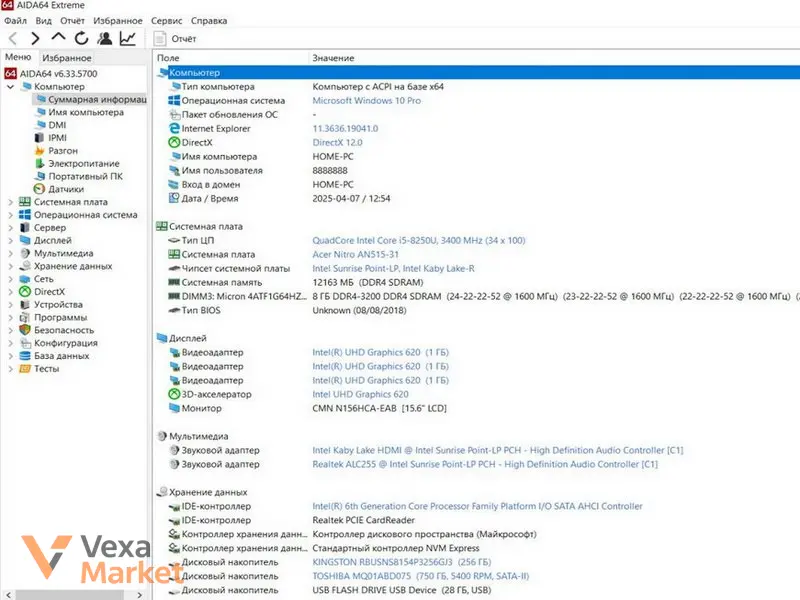Click the Монитор icon in list
This screenshot has height=600, width=800.
pyautogui.click(x=174, y=408)
